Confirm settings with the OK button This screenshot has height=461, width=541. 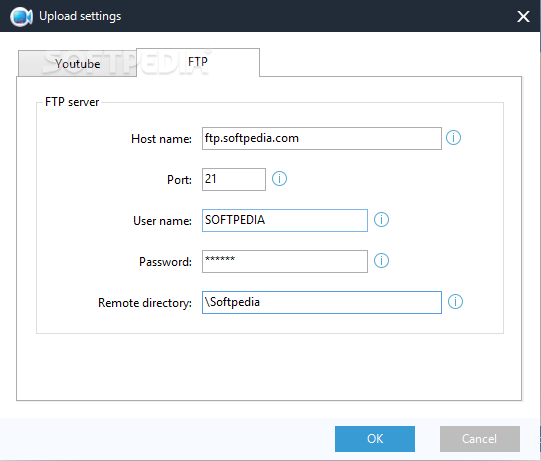[375, 439]
